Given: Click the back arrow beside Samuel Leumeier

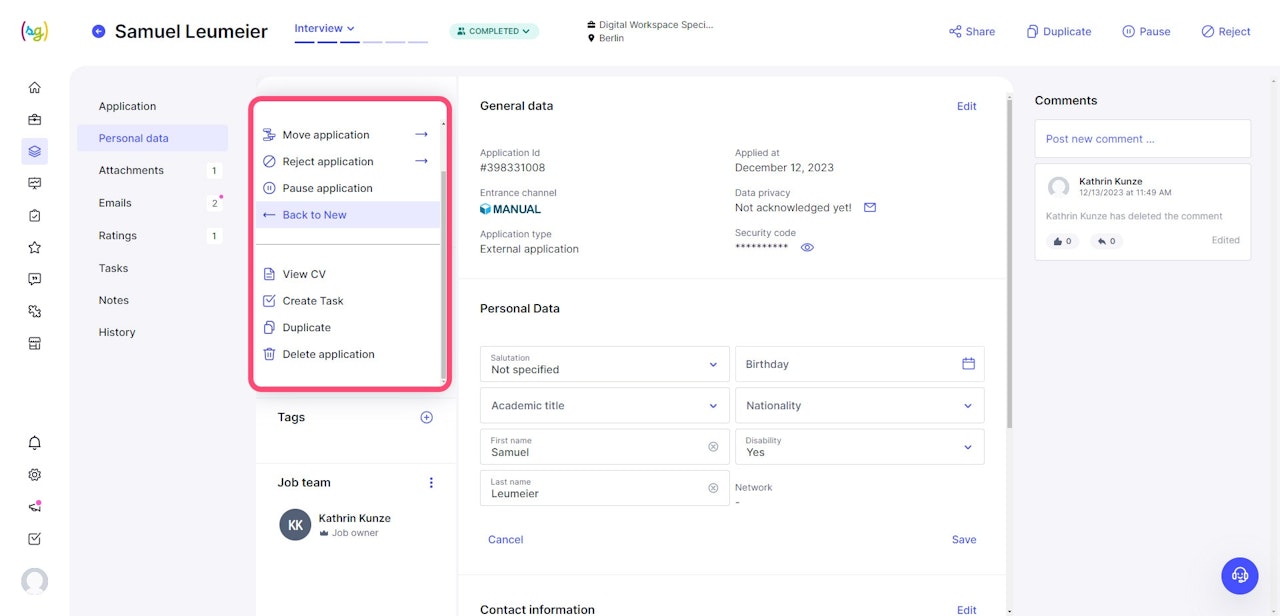Looking at the screenshot, I should (x=98, y=31).
